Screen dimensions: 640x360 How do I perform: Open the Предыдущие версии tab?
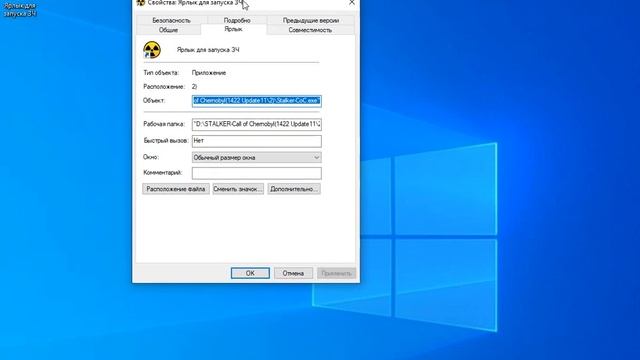(x=311, y=20)
